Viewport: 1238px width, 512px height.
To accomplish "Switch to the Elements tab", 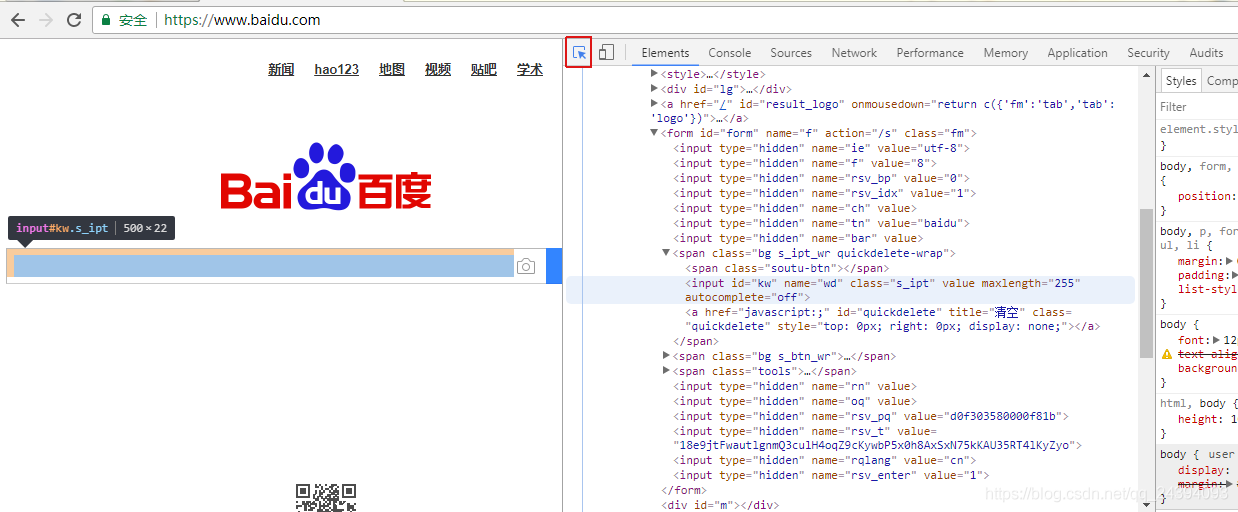I will pos(665,53).
